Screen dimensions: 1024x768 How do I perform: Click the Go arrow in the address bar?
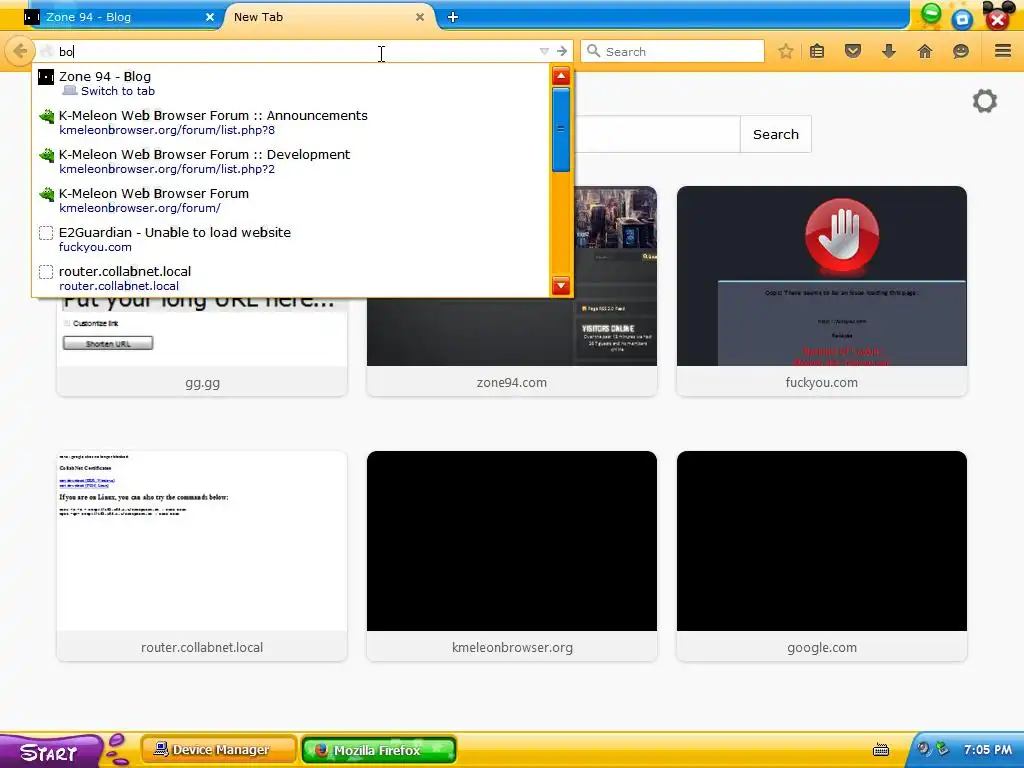click(x=562, y=51)
